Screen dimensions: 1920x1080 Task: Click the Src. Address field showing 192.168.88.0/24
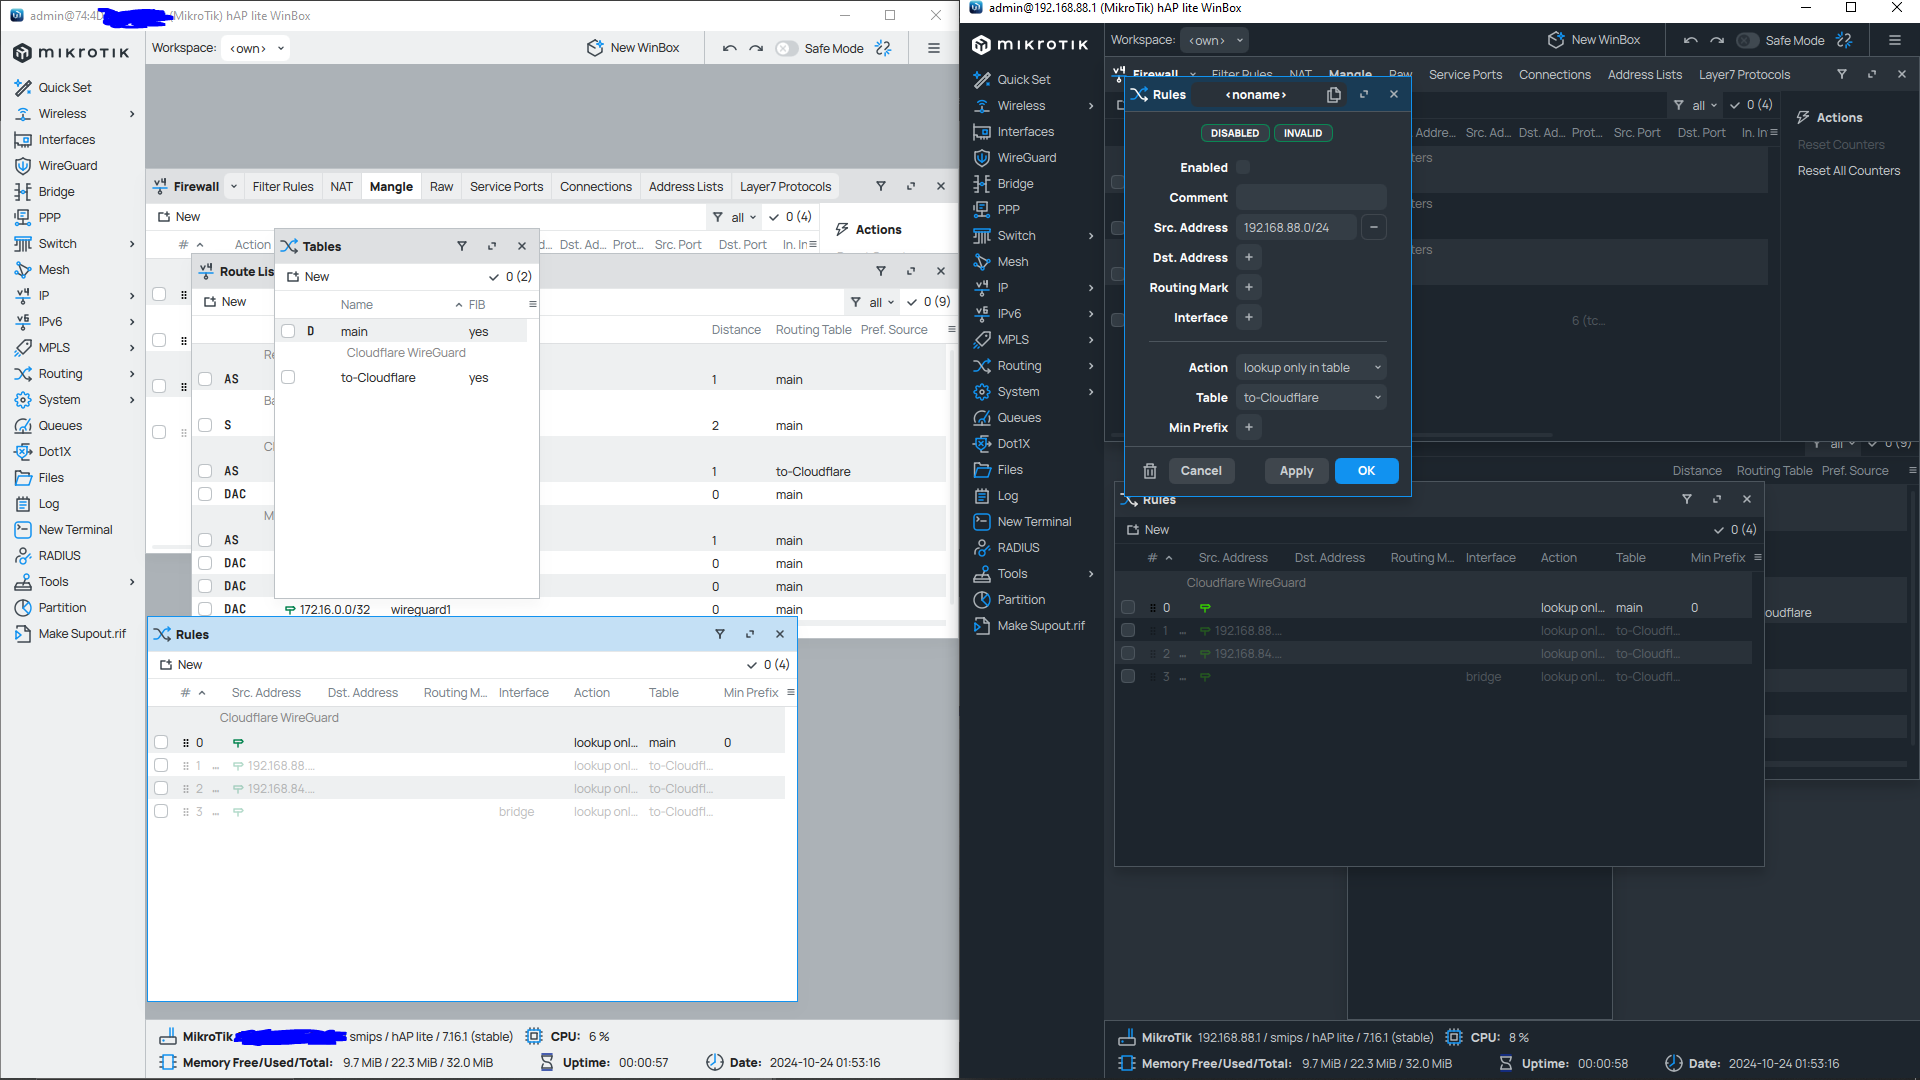pyautogui.click(x=1296, y=227)
